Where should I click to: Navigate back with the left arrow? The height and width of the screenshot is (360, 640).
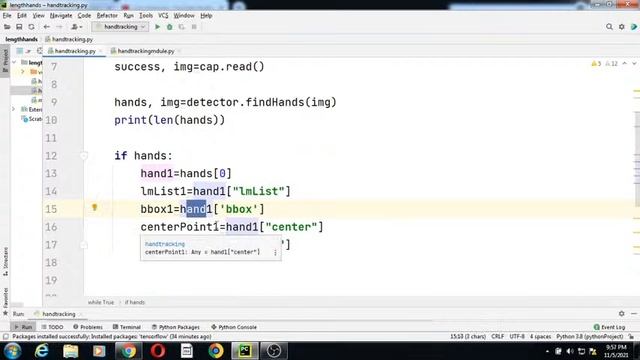[47, 27]
